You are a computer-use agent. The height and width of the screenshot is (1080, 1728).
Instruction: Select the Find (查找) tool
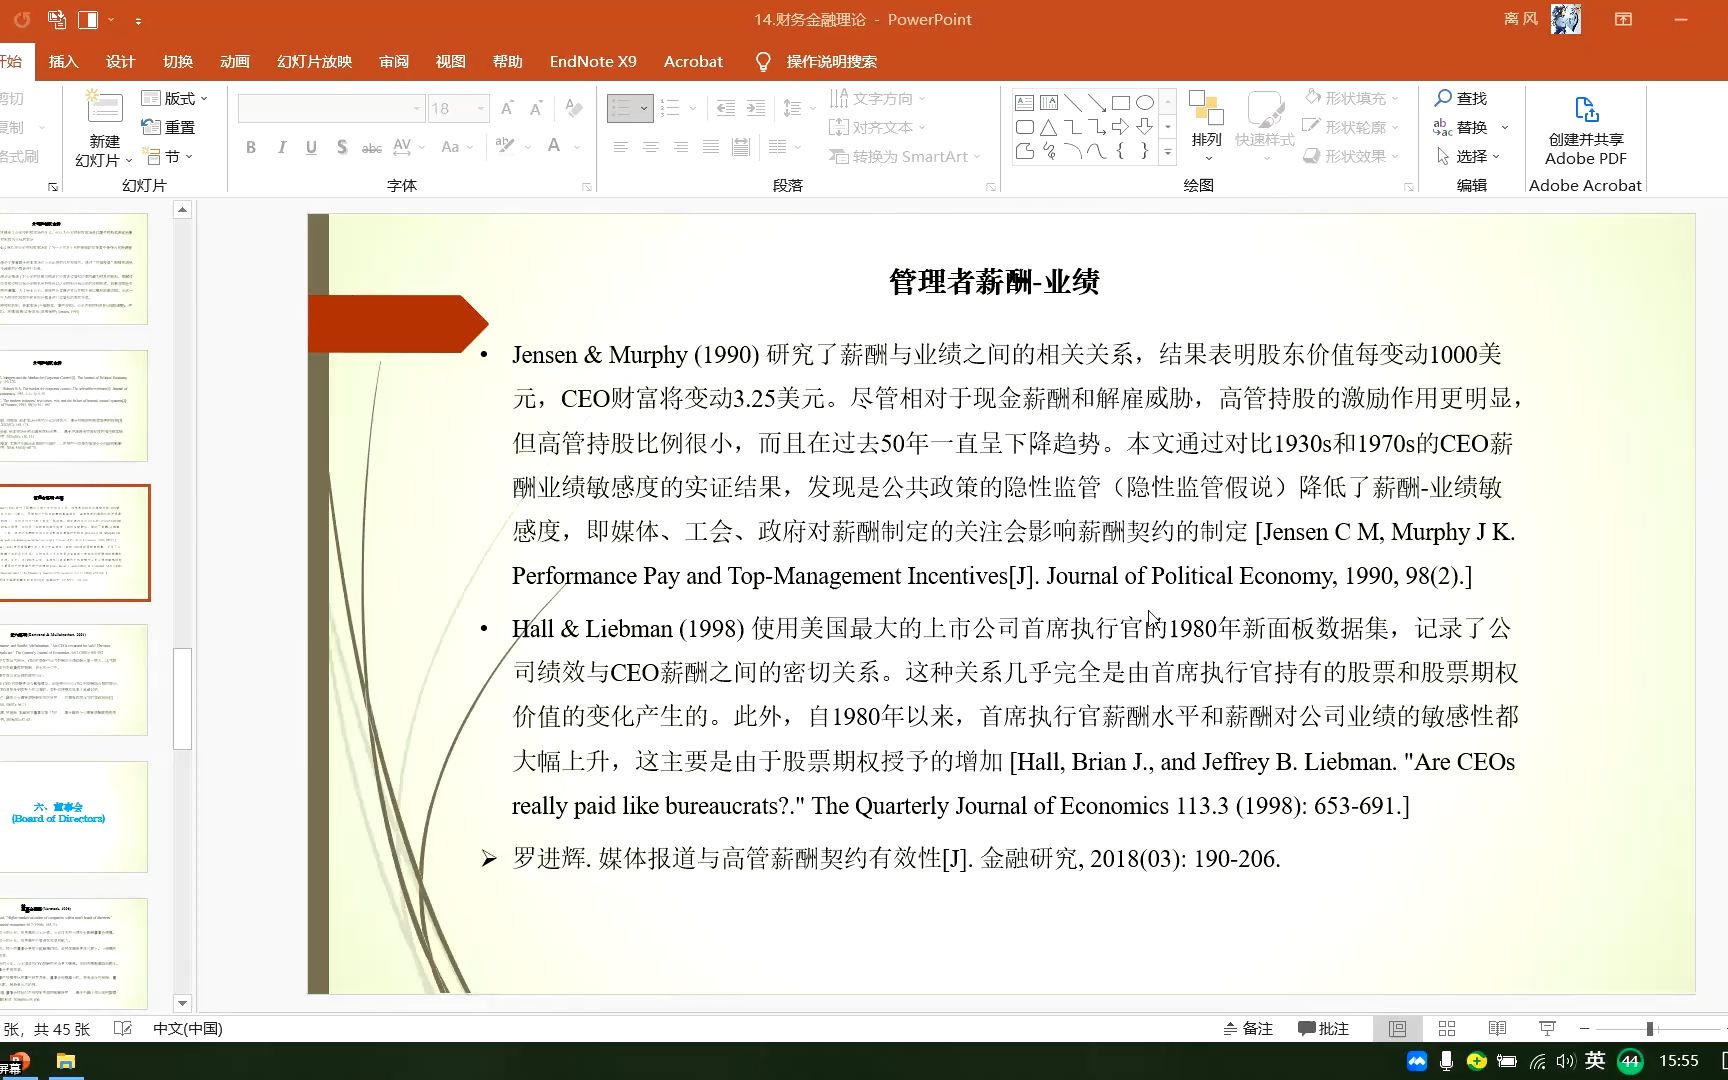click(1462, 98)
